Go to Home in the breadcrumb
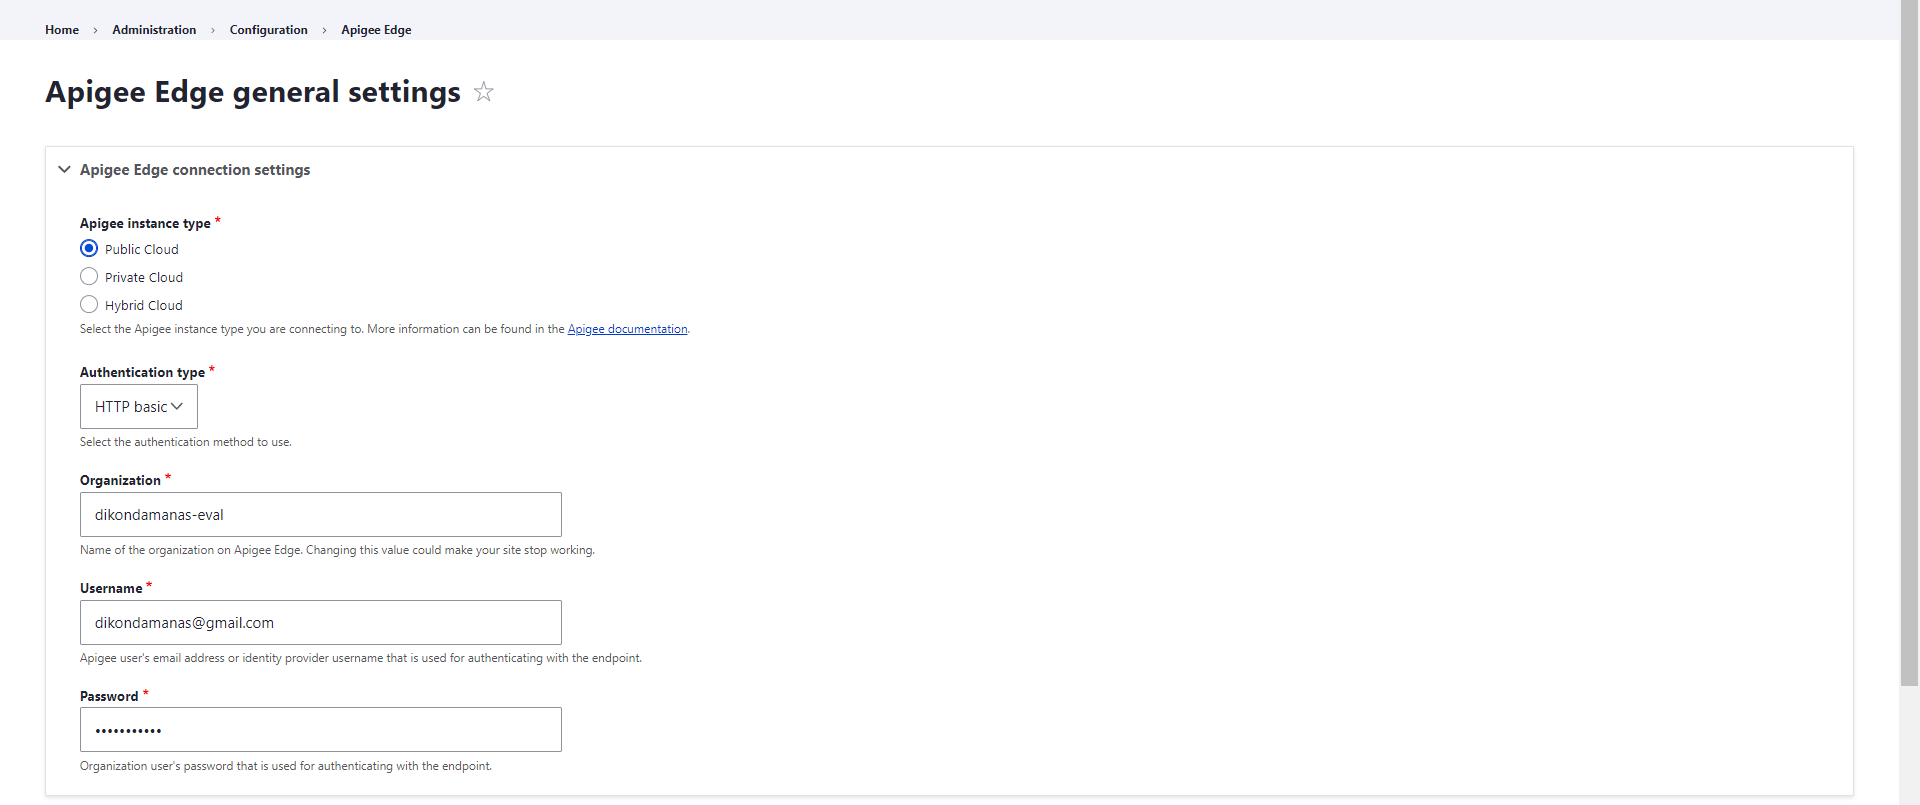1920x805 pixels. [x=62, y=30]
